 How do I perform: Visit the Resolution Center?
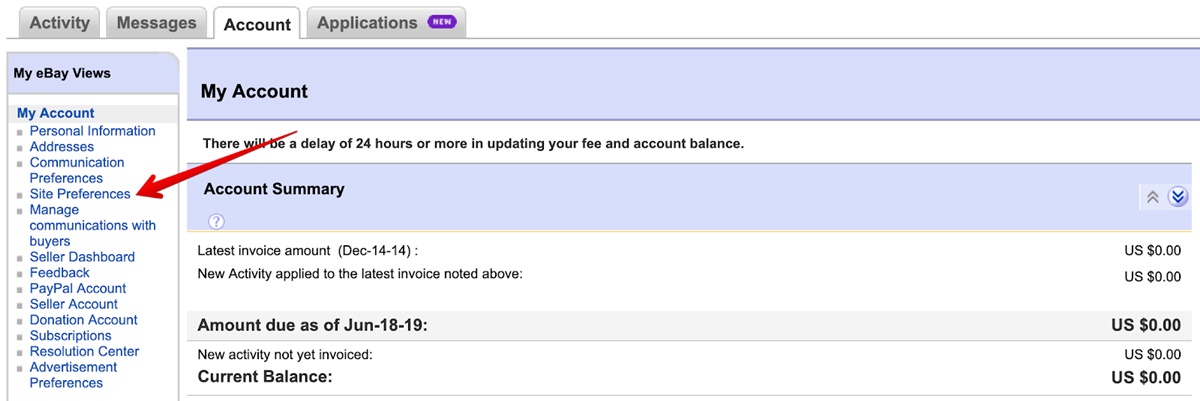[84, 351]
